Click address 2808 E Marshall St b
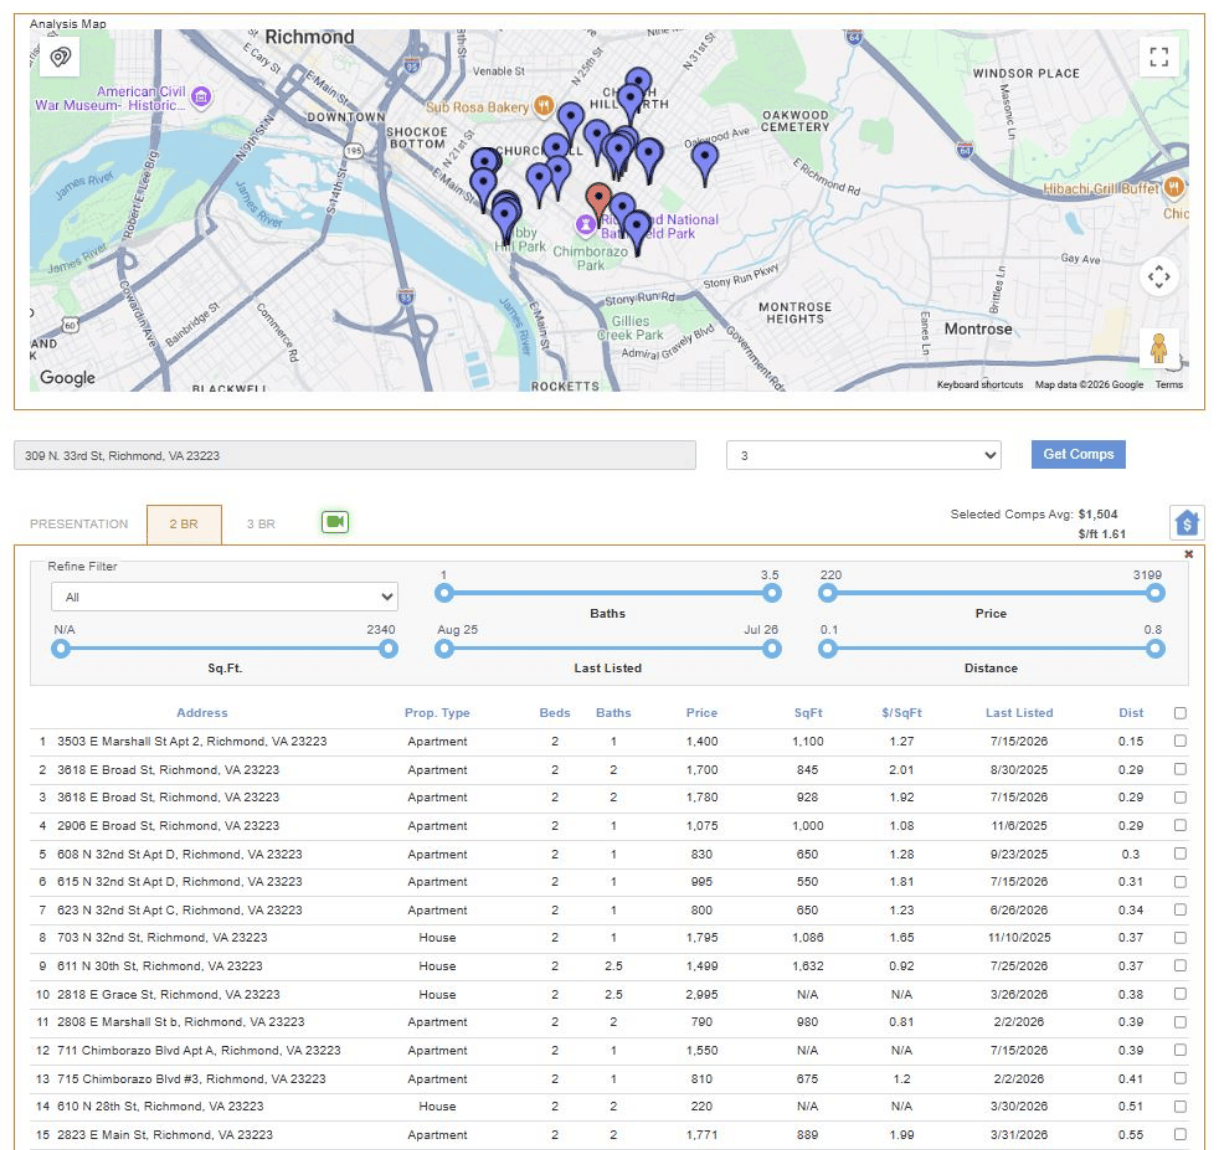 click(x=181, y=1022)
